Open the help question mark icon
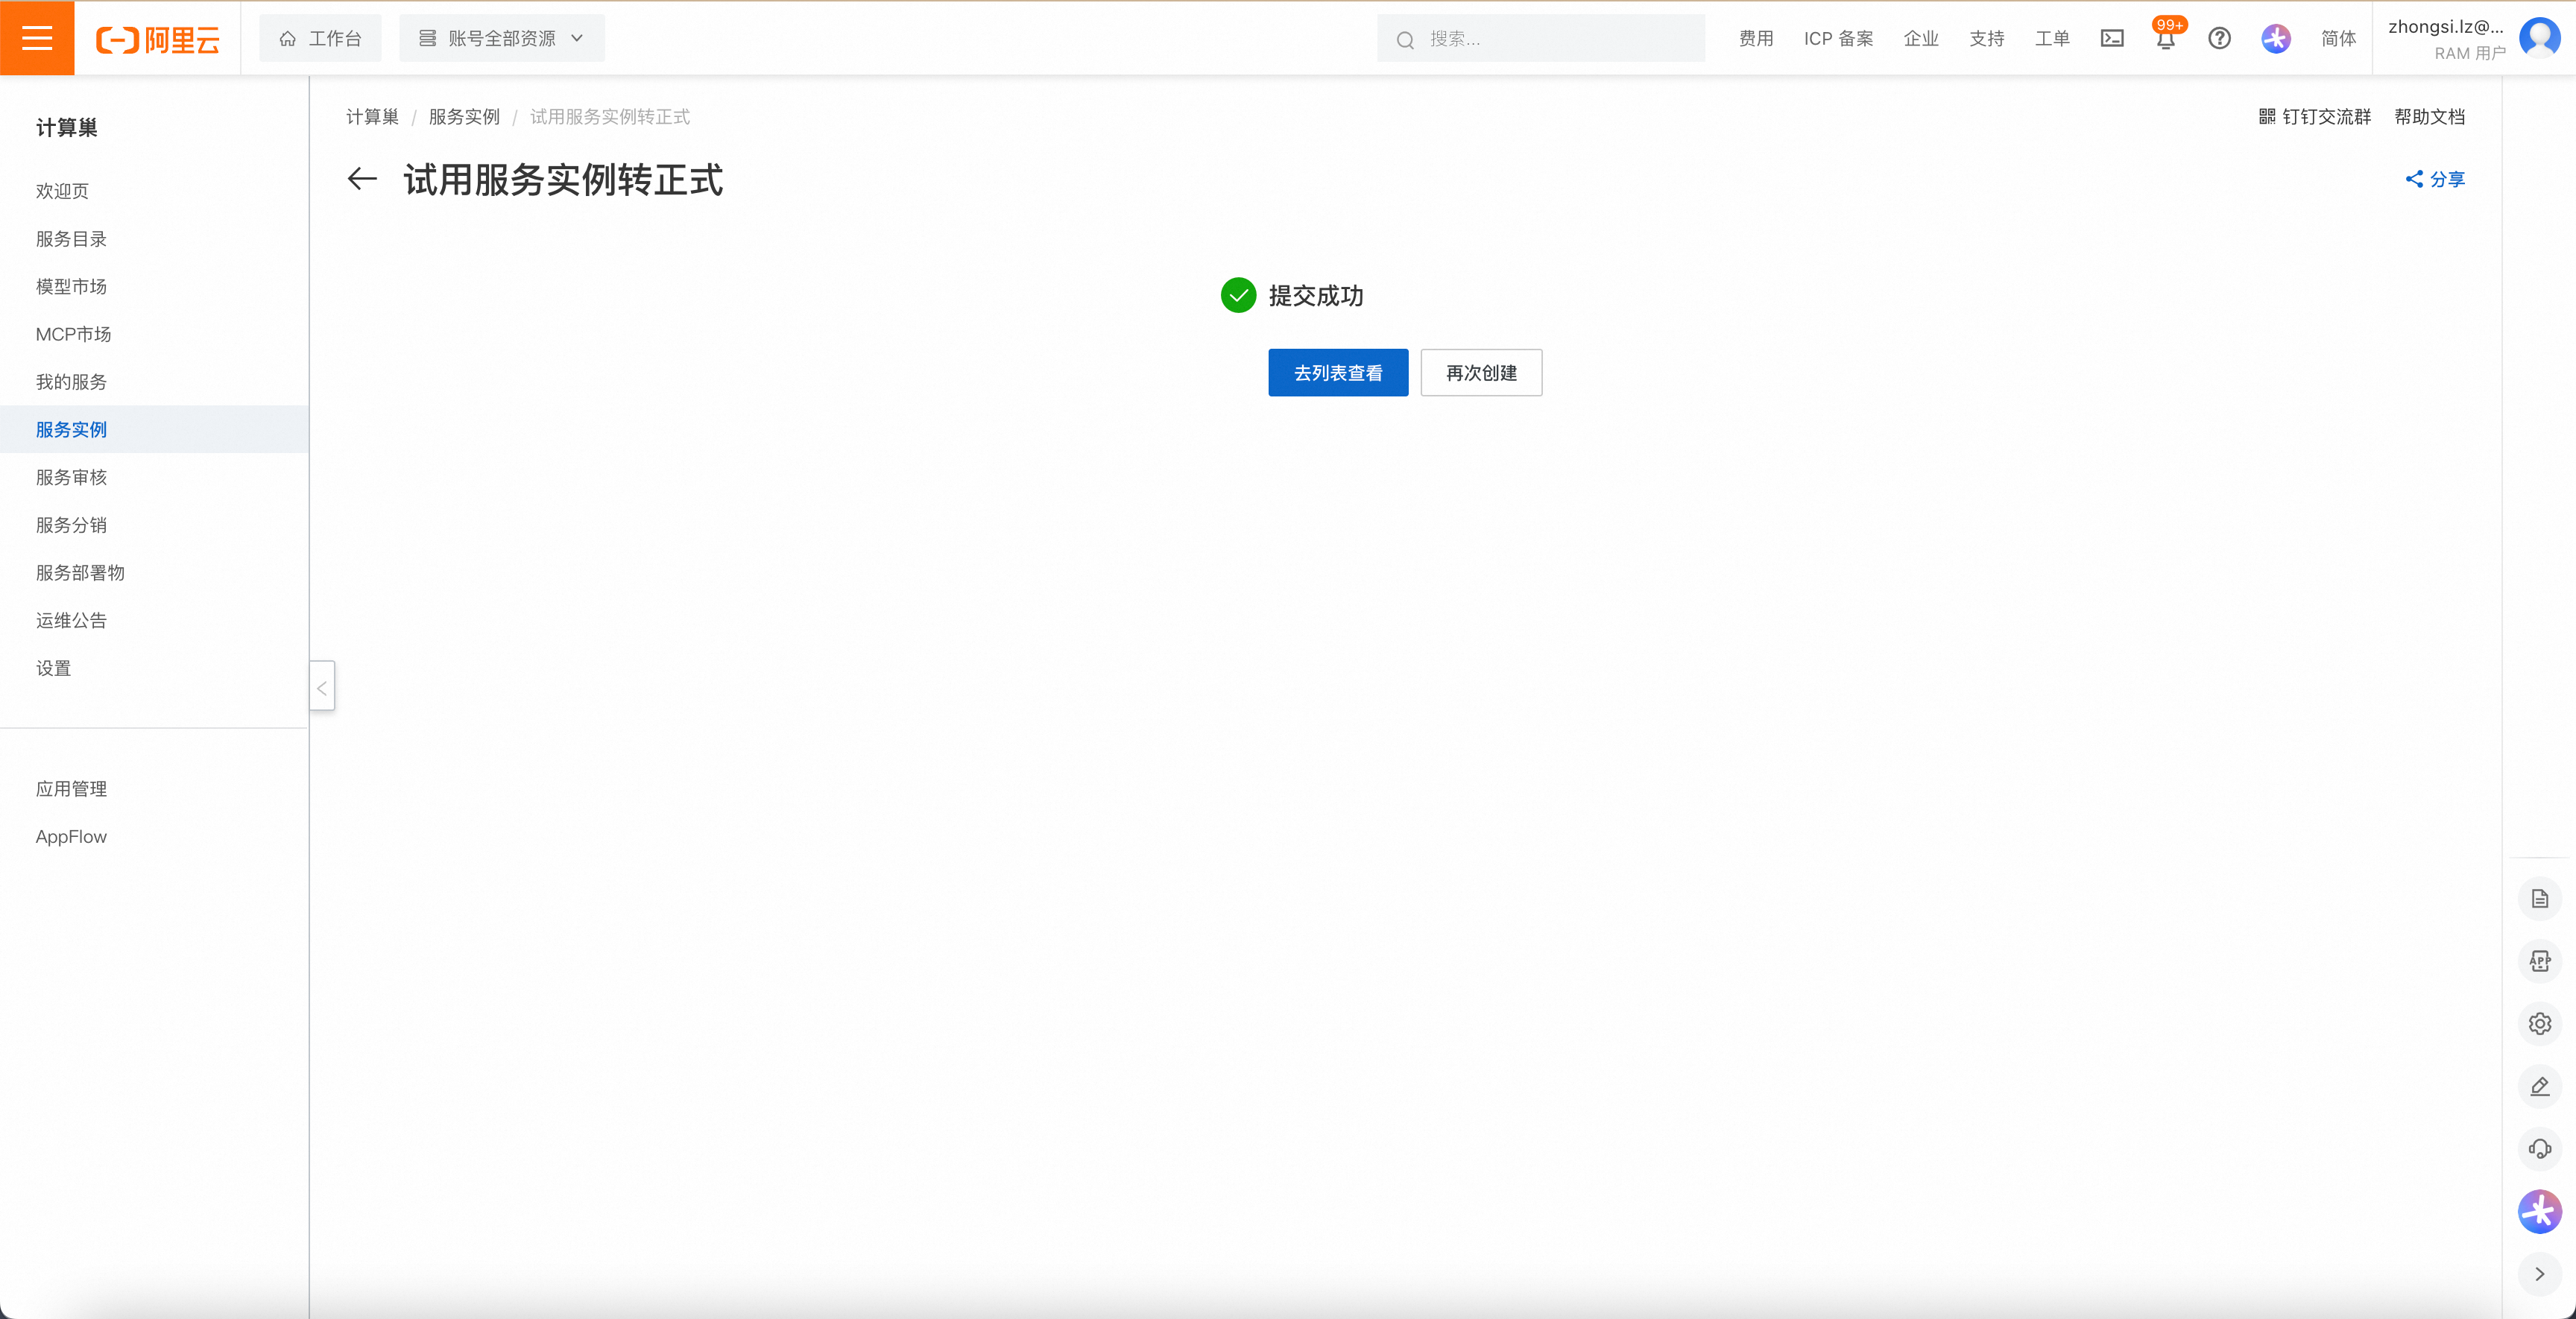The width and height of the screenshot is (2576, 1319). coord(2219,38)
